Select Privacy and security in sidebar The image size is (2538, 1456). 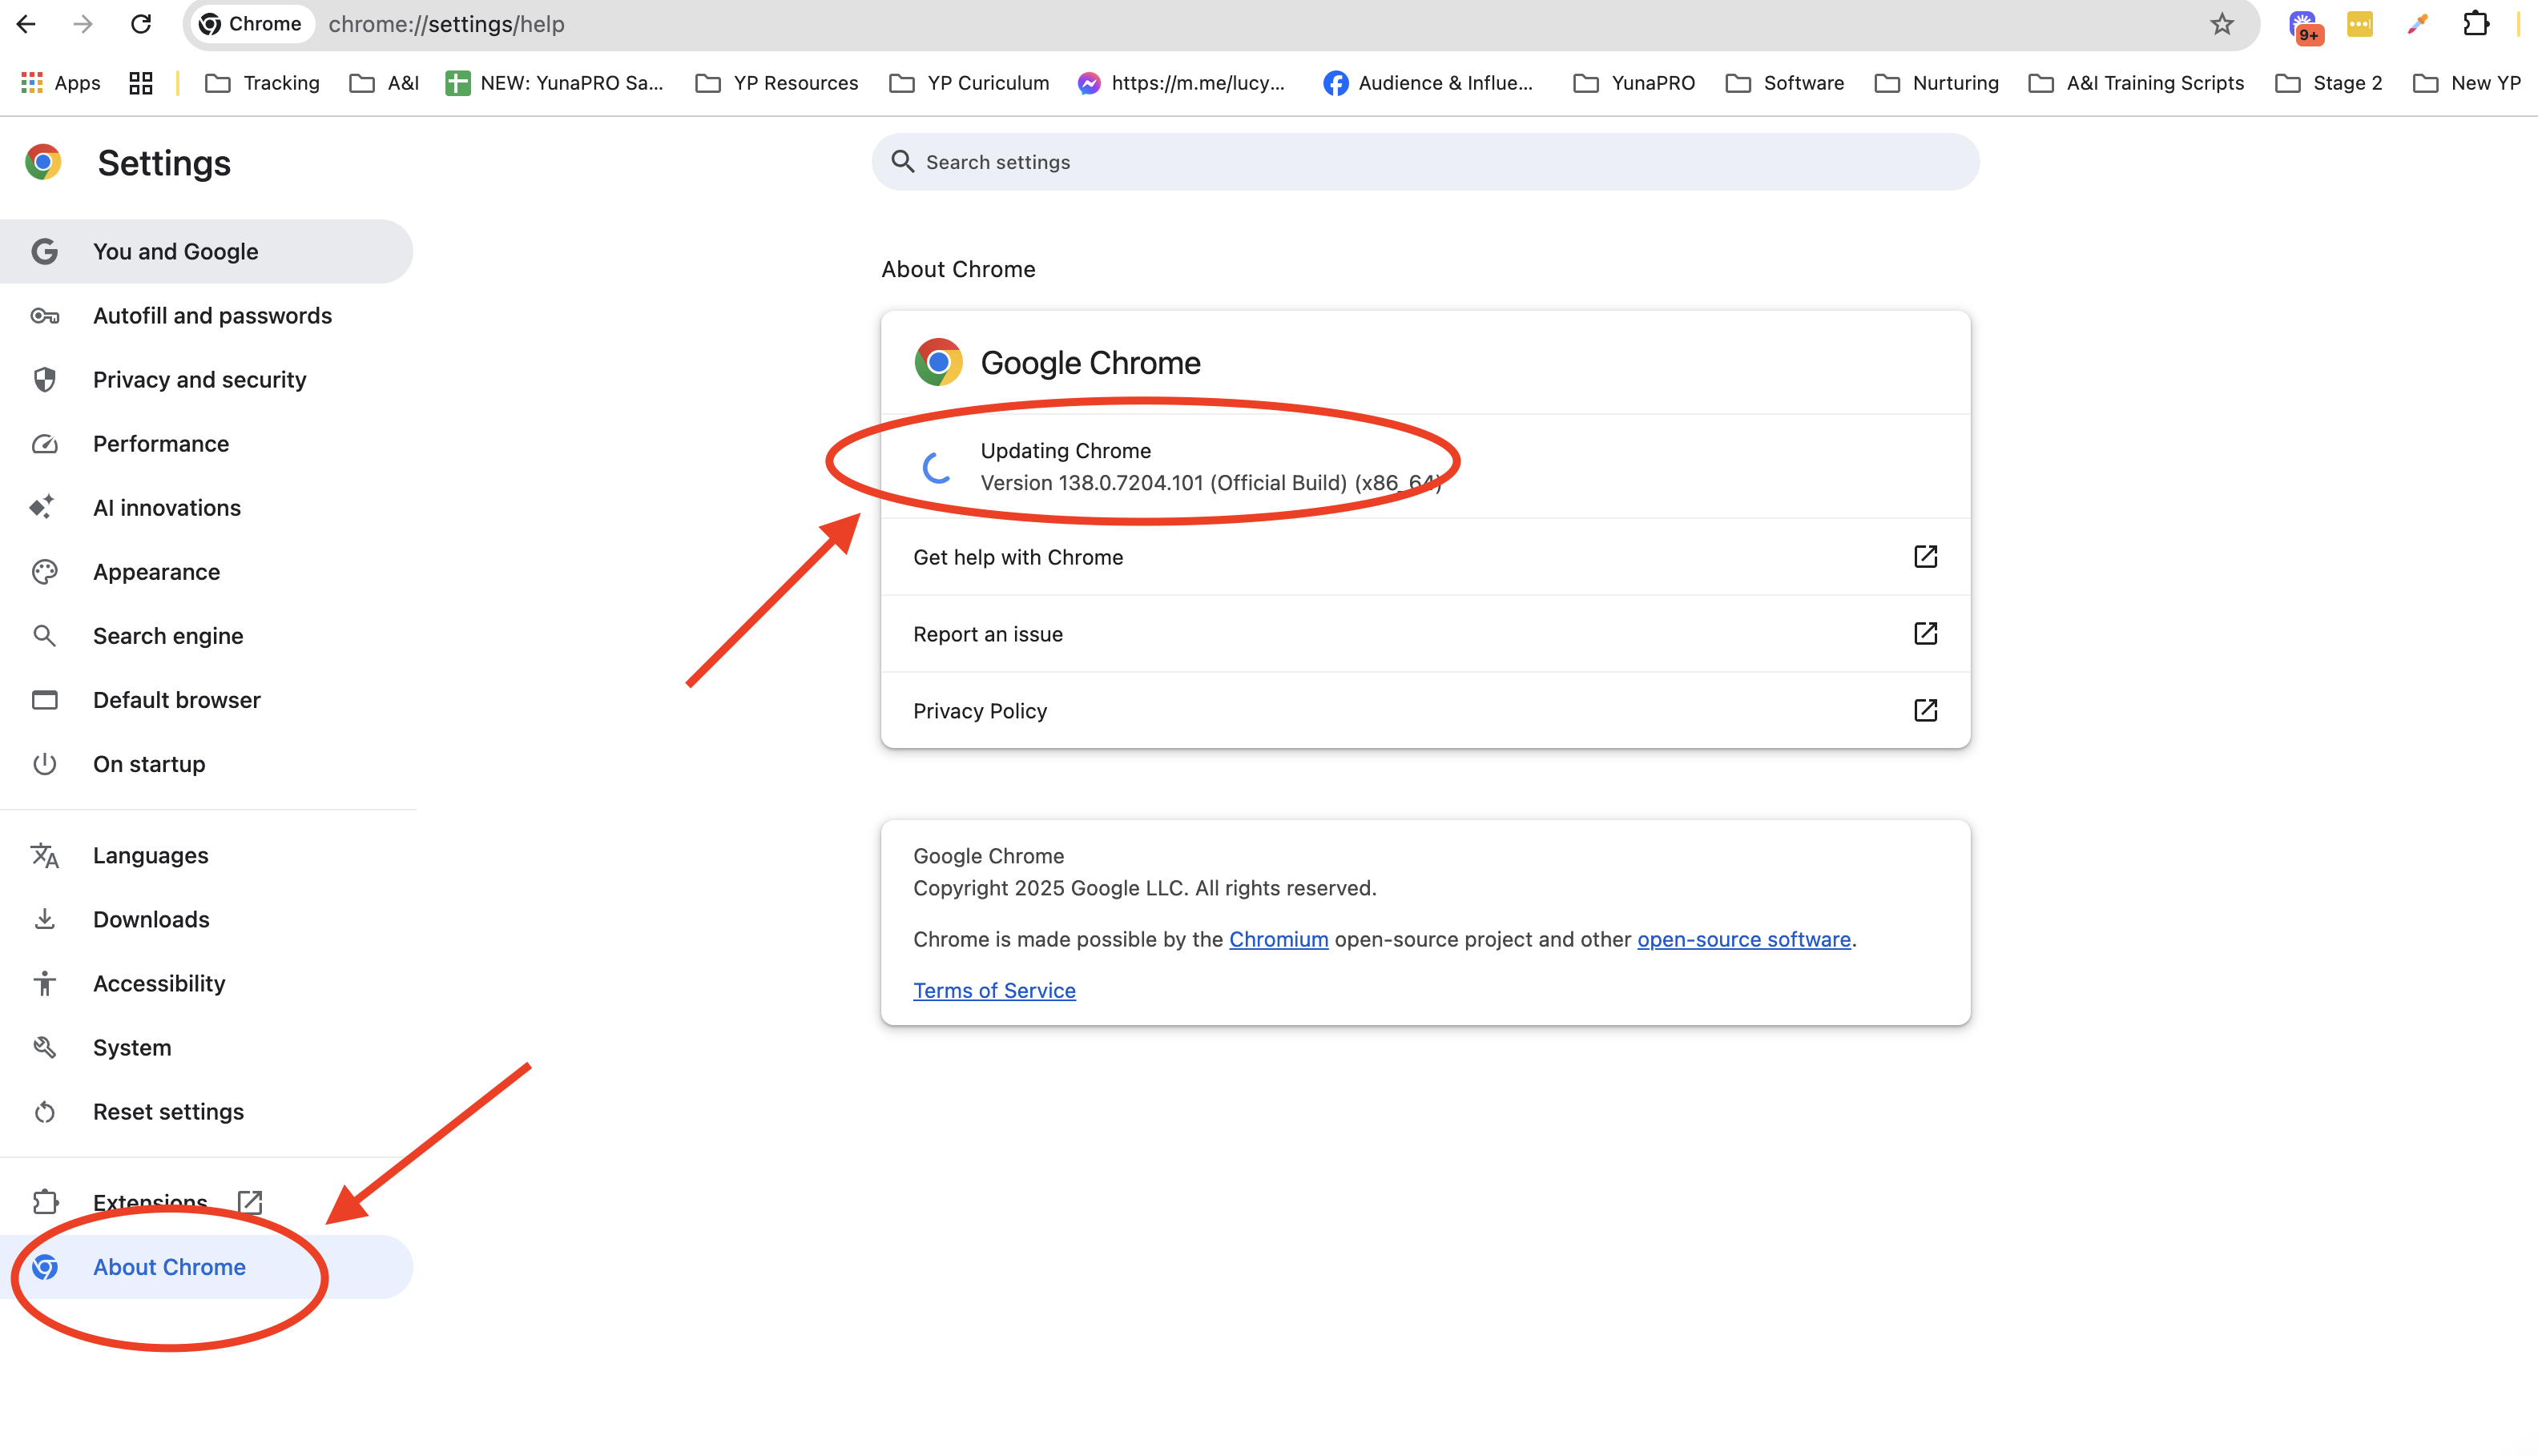coord(199,380)
